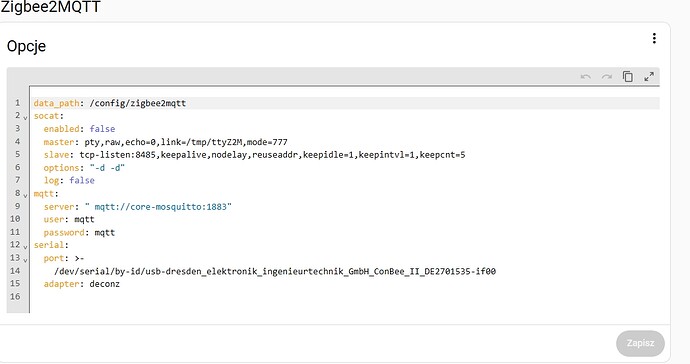This screenshot has height=364, width=690.
Task: Click the serial section key
Action: click(49, 245)
